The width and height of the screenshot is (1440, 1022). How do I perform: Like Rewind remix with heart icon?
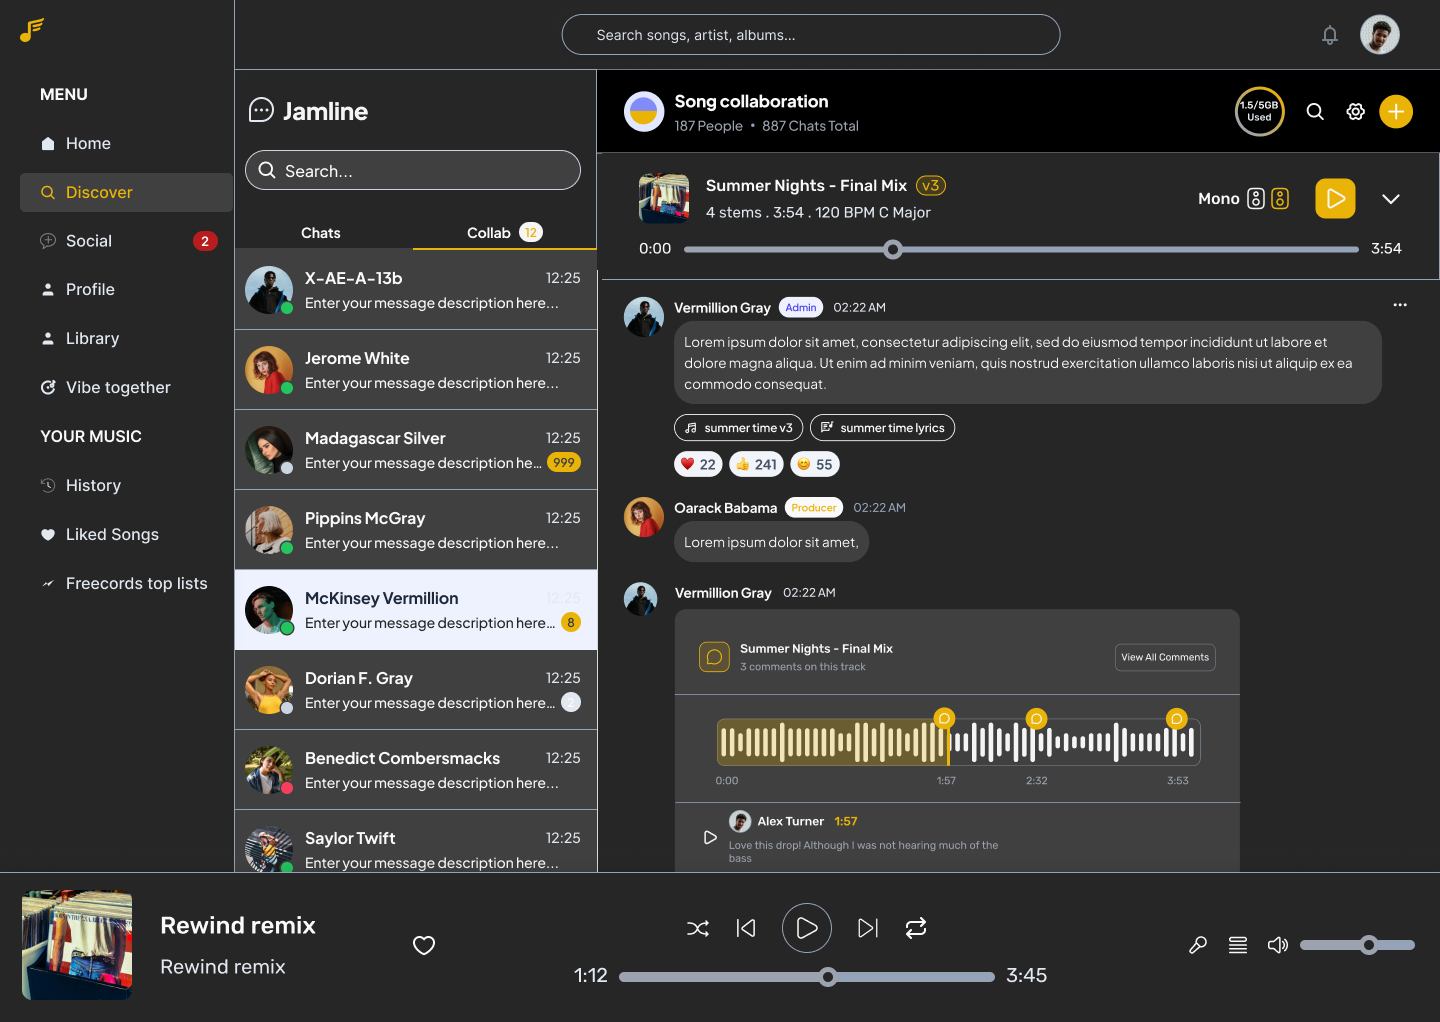tap(424, 945)
